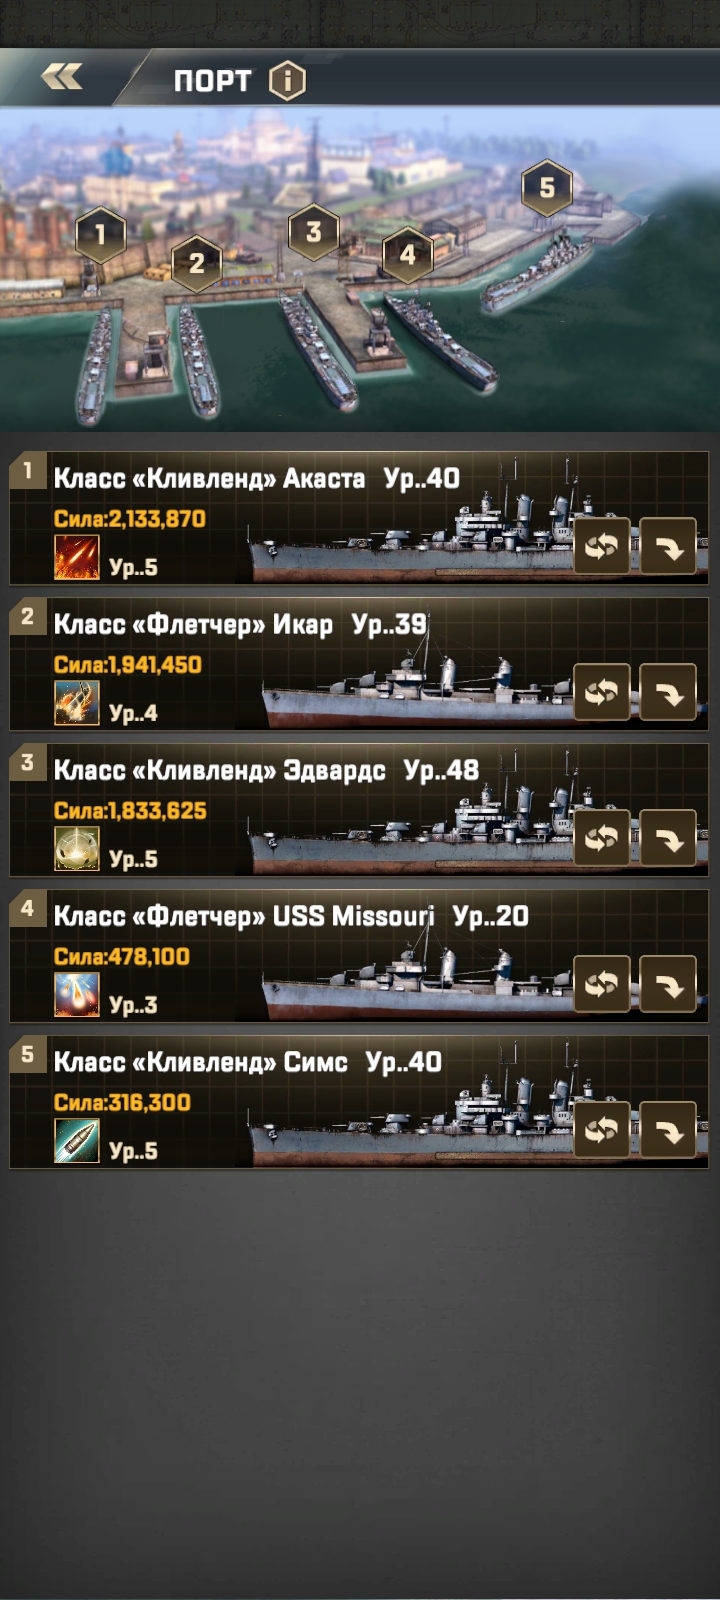Open Акаста's fire skill icon
This screenshot has width=720, height=1600.
coord(77,557)
